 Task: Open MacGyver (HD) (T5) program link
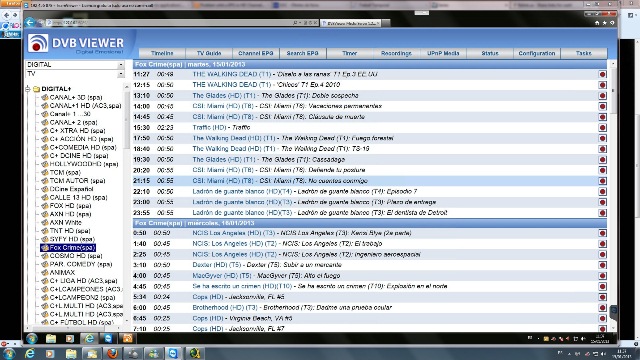point(222,276)
